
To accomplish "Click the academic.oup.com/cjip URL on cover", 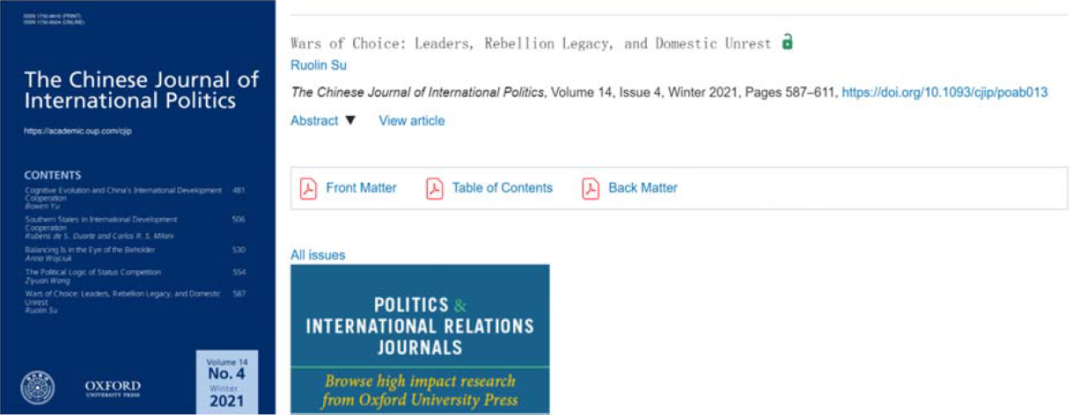I will (x=77, y=131).
